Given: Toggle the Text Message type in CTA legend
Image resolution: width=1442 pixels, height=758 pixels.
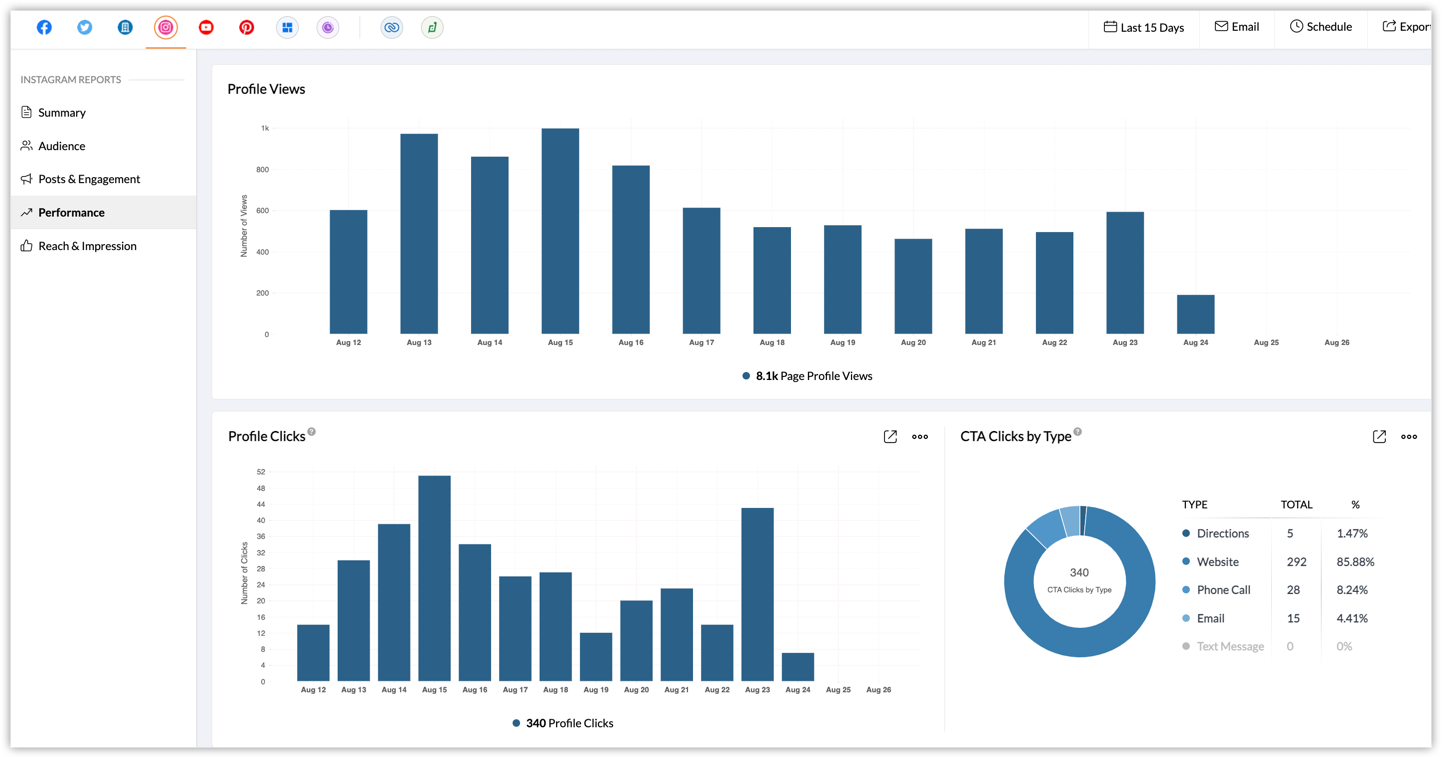Looking at the screenshot, I should click(x=1223, y=647).
